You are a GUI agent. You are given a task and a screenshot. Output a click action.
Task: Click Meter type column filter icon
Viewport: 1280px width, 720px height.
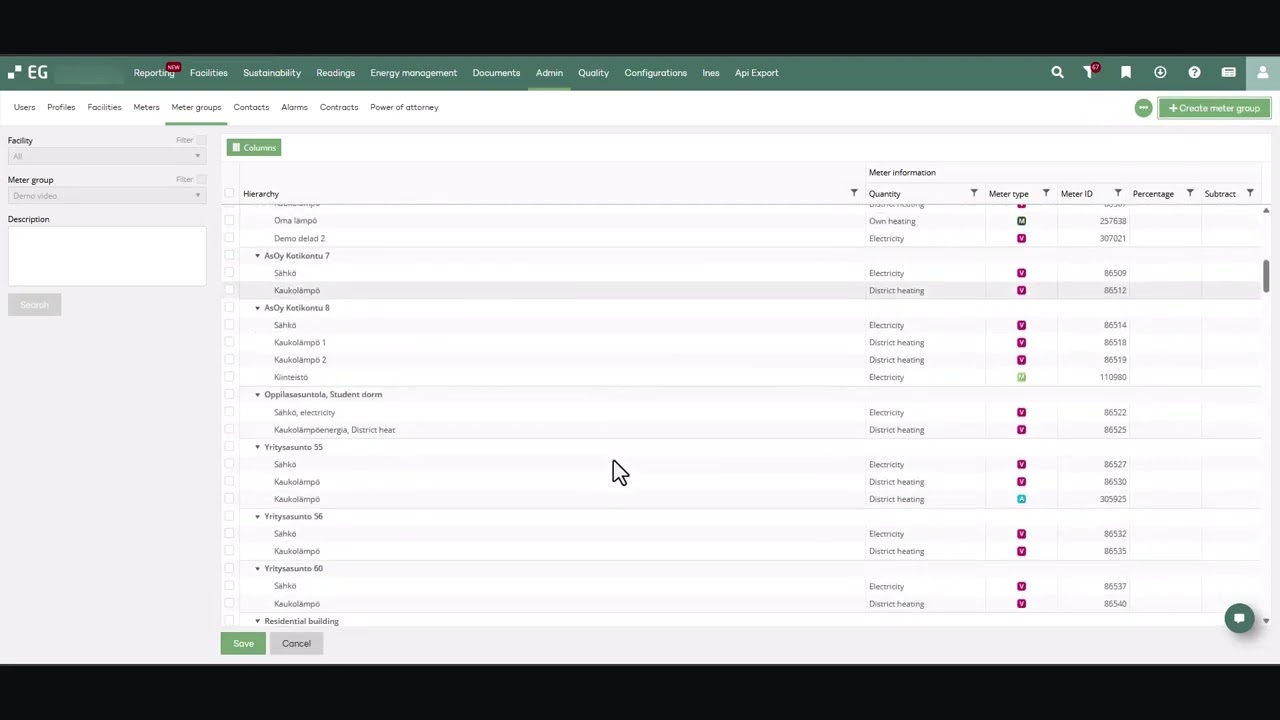[x=1046, y=193]
